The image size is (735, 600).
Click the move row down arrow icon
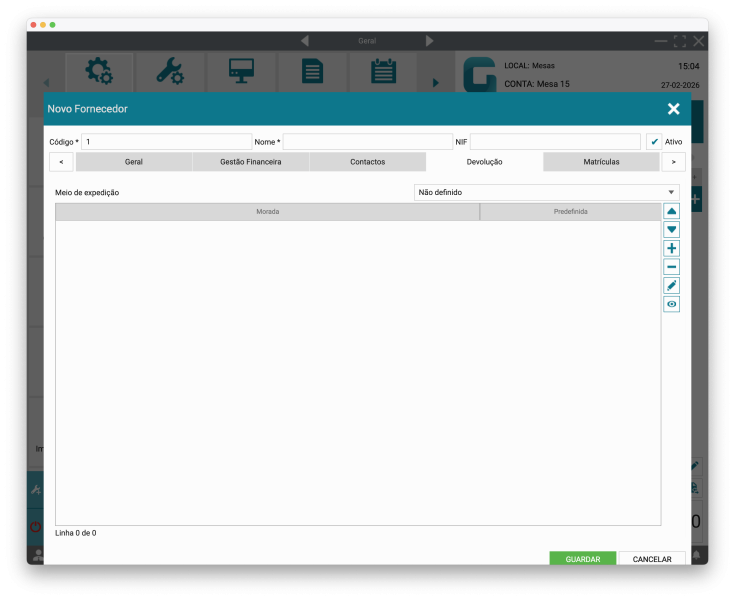(x=671, y=230)
